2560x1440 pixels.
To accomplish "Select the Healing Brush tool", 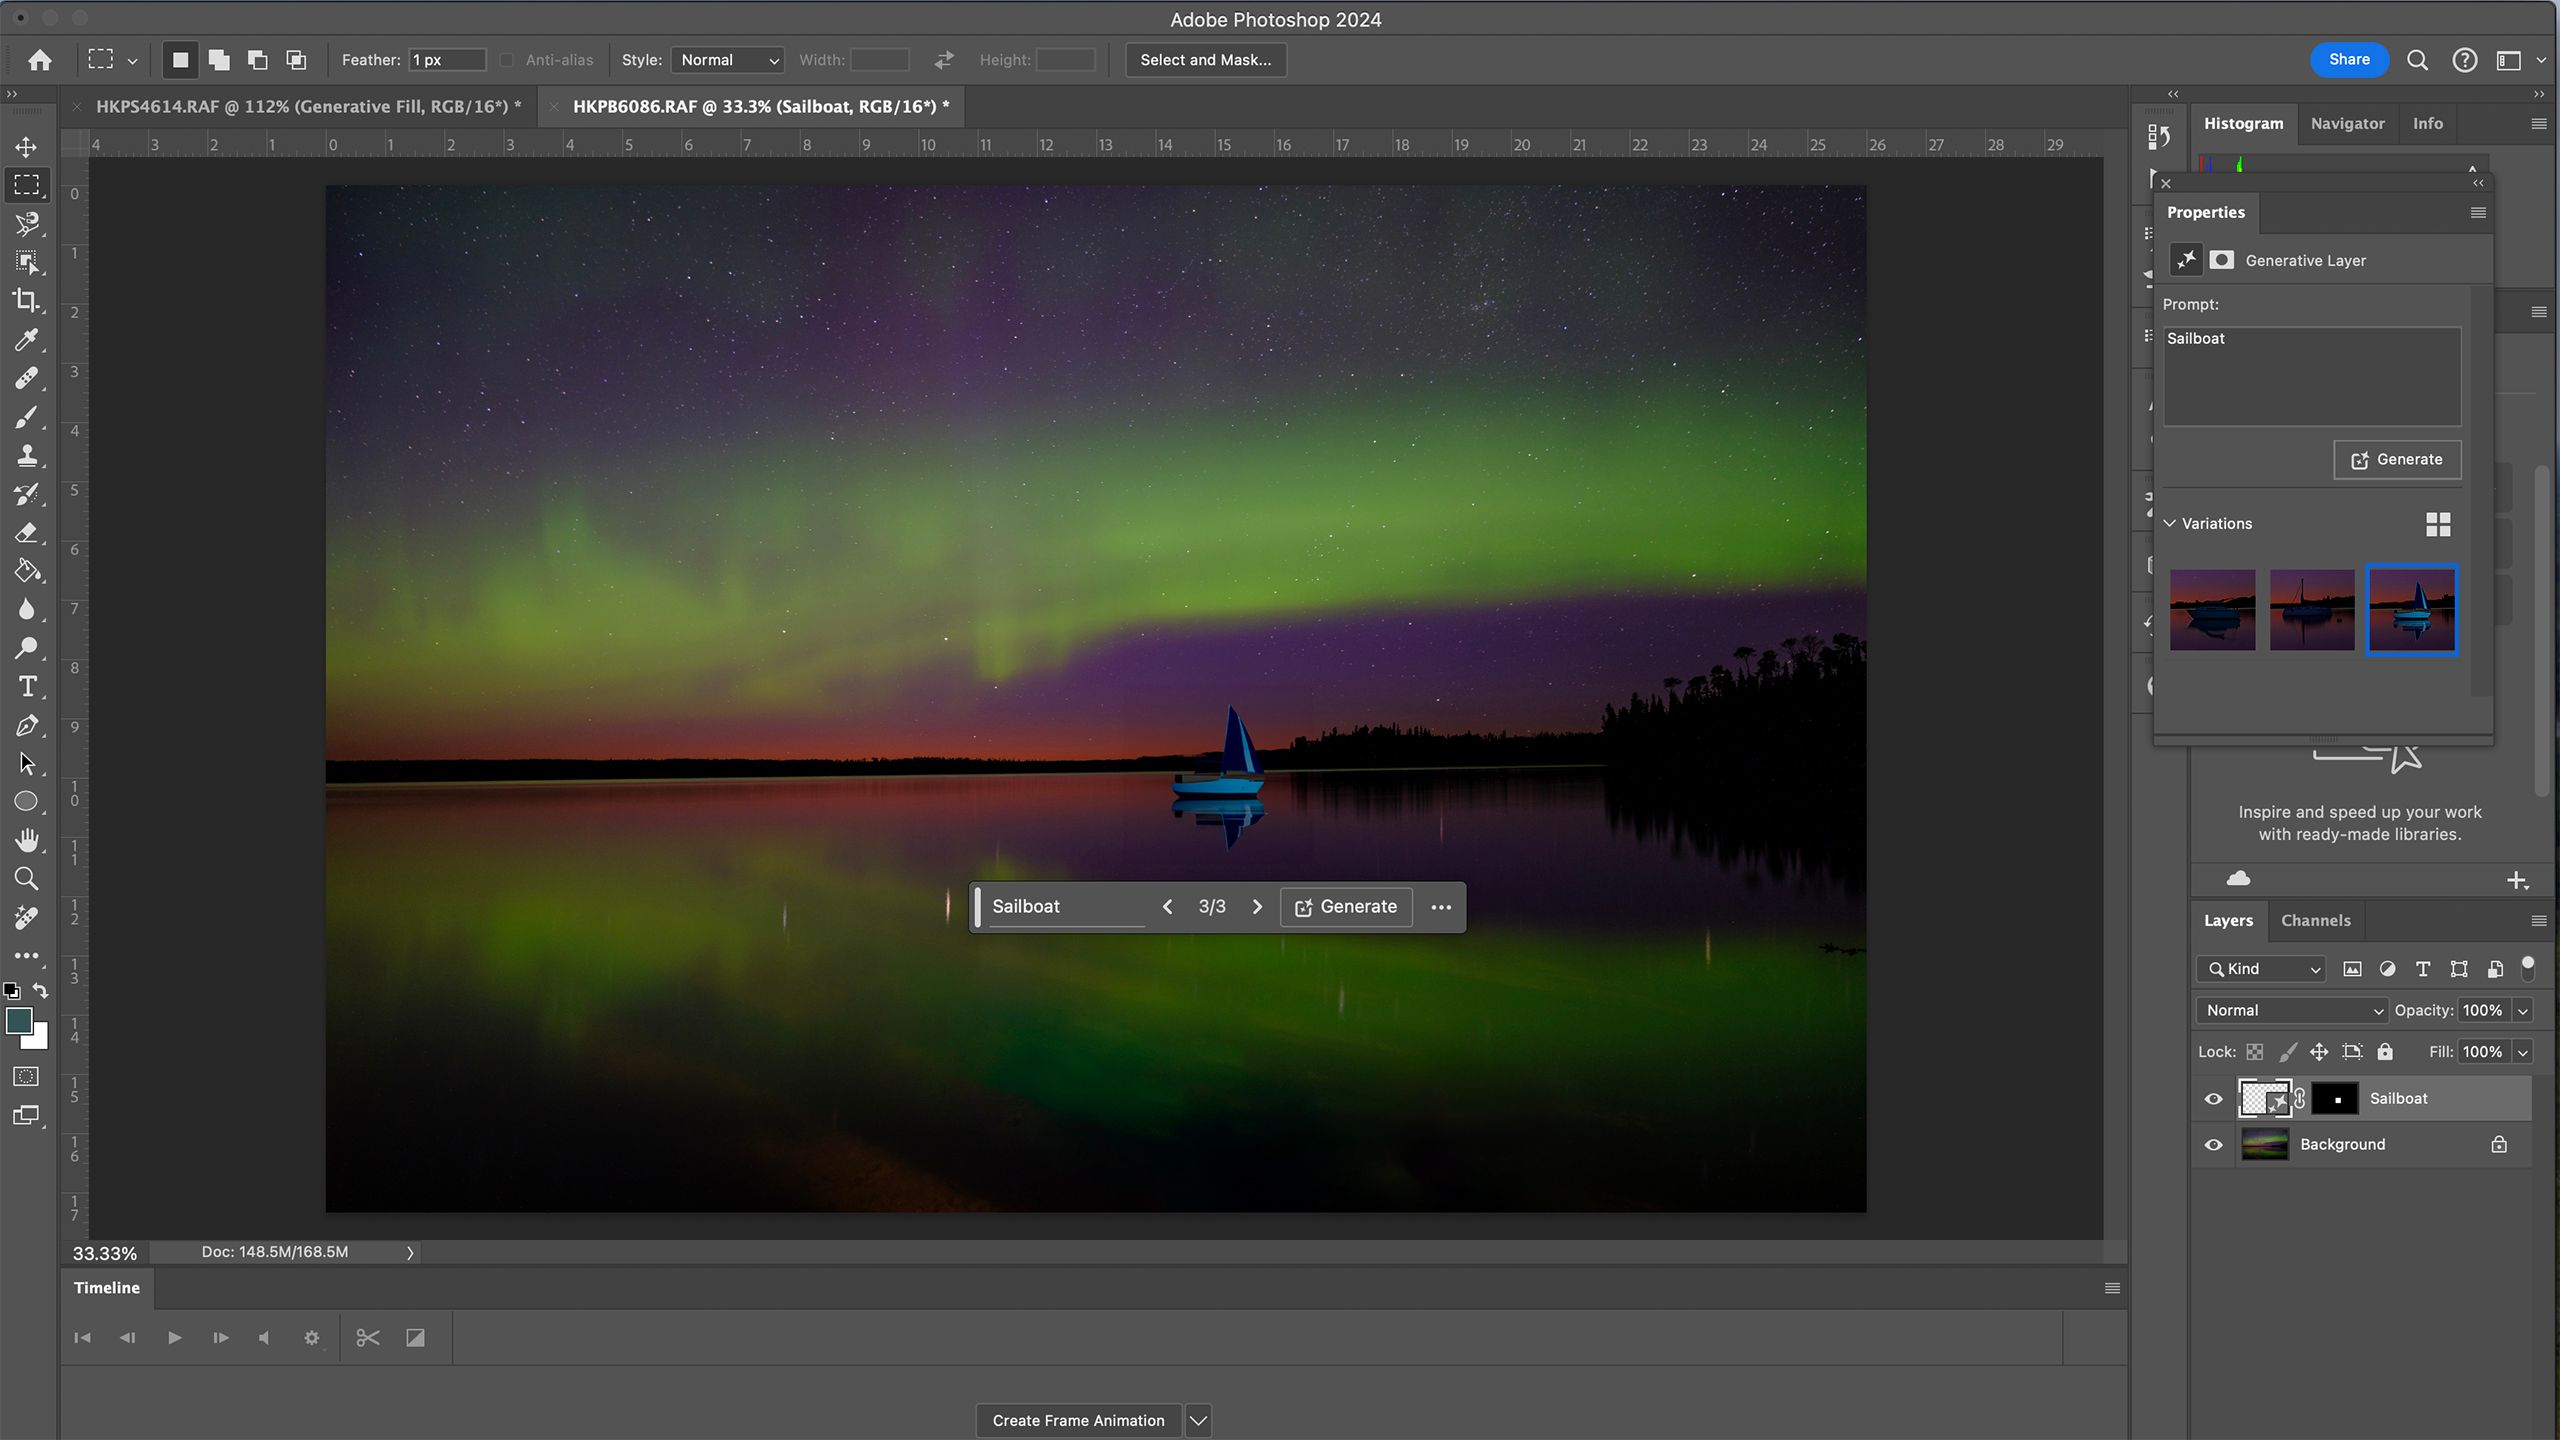I will [26, 378].
